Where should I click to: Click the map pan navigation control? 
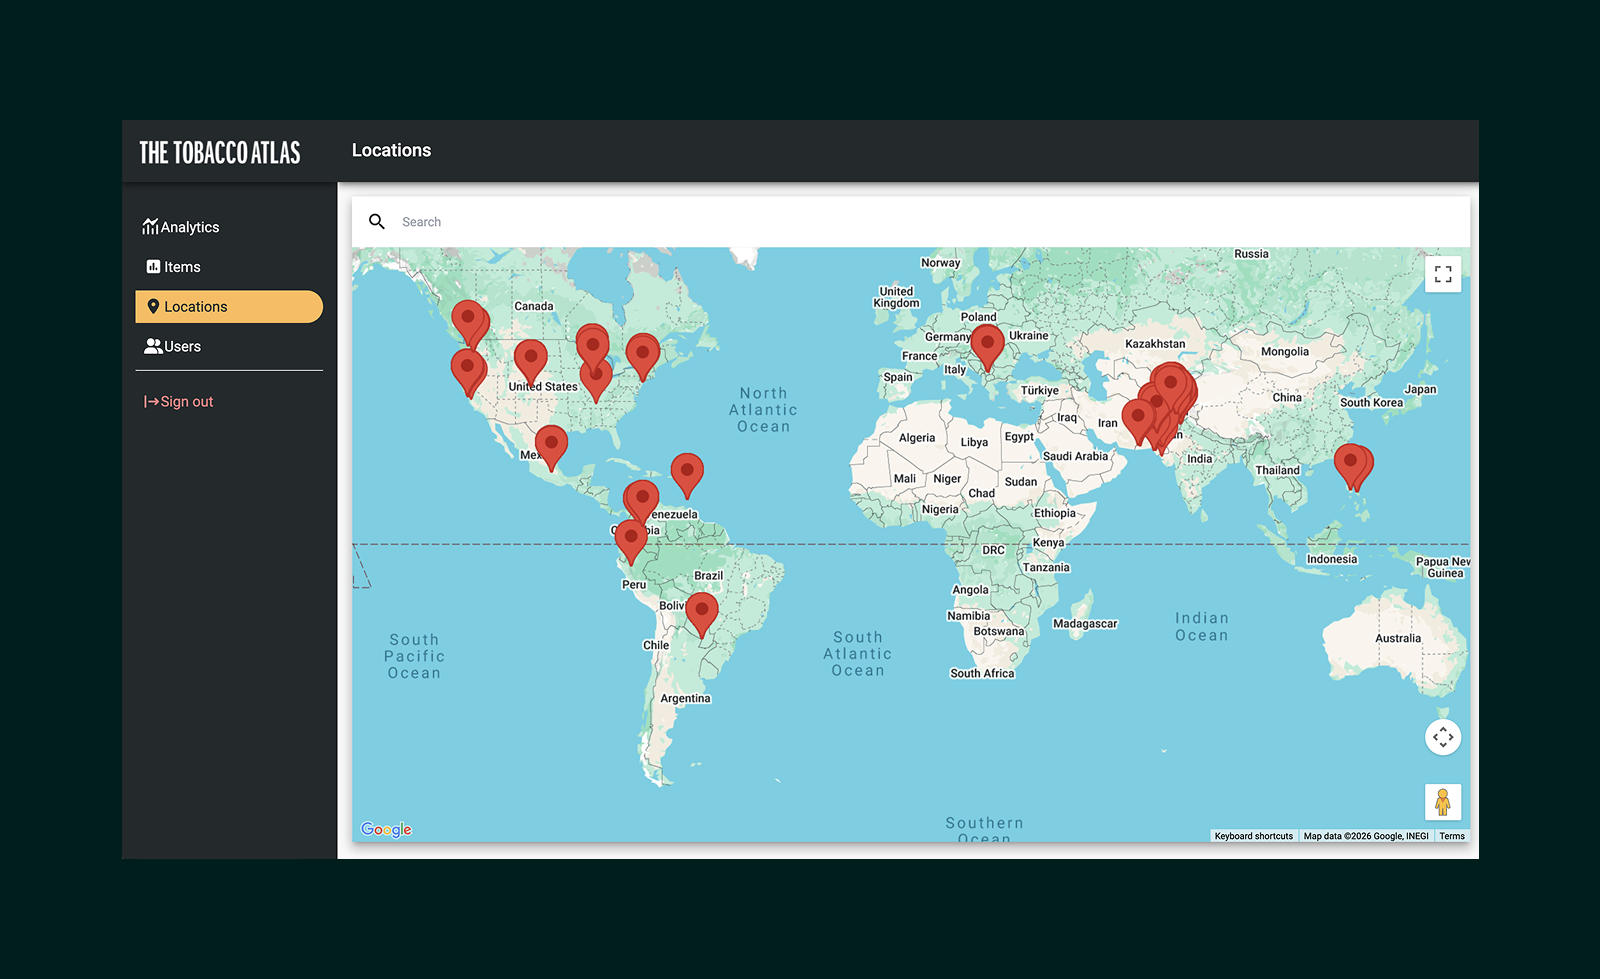click(x=1443, y=737)
